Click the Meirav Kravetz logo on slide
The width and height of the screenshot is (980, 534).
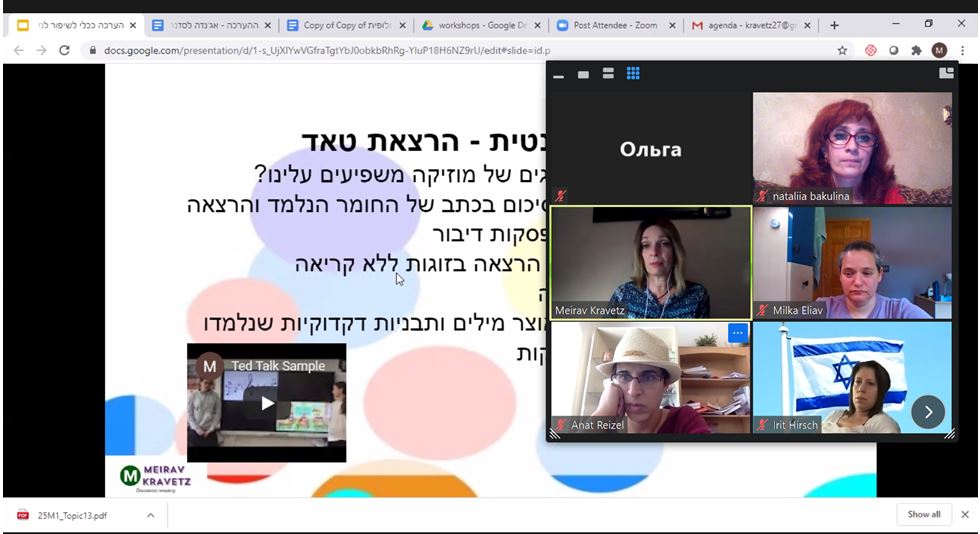[155, 478]
